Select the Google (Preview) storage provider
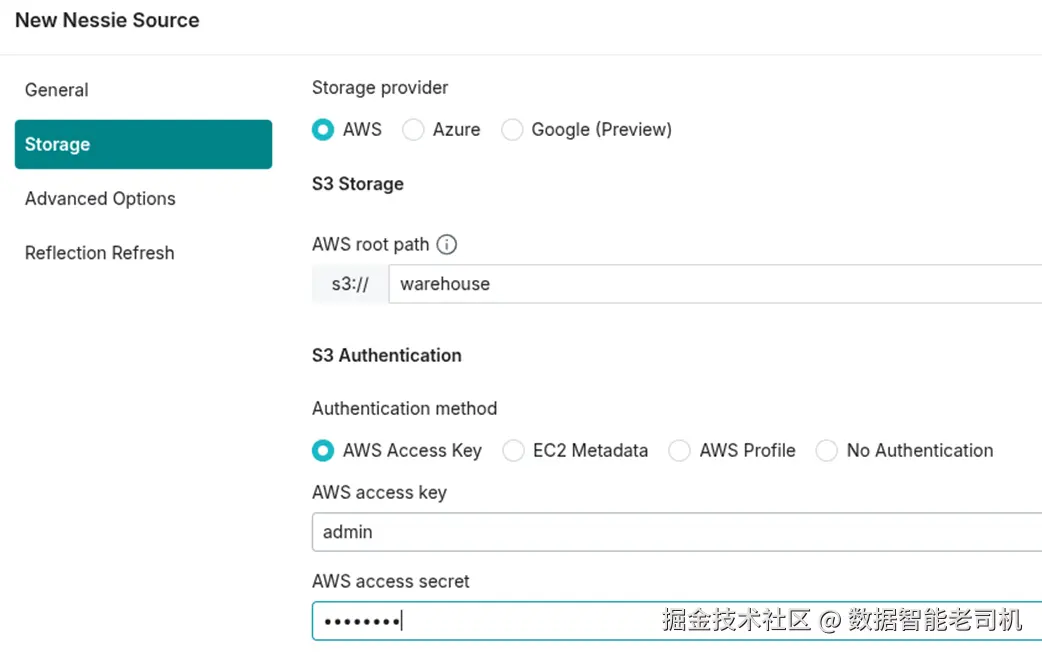1042x653 pixels. 512,130
